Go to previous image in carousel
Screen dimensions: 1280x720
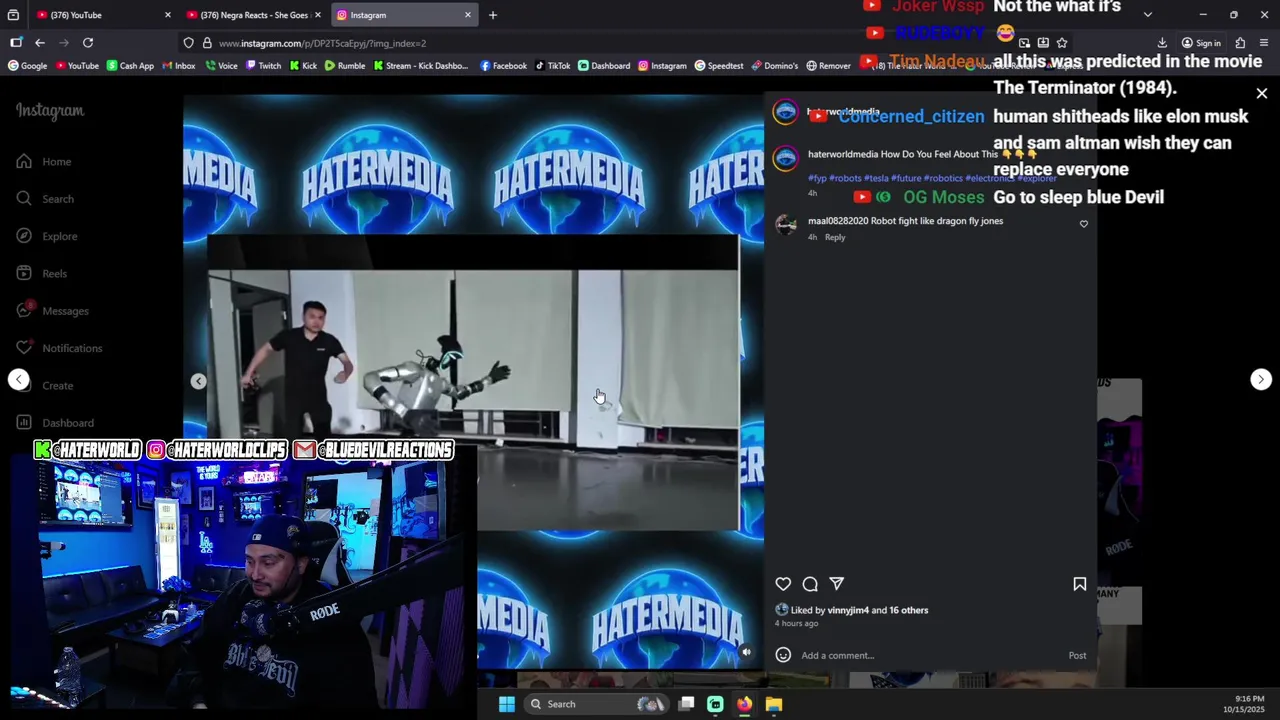198,381
